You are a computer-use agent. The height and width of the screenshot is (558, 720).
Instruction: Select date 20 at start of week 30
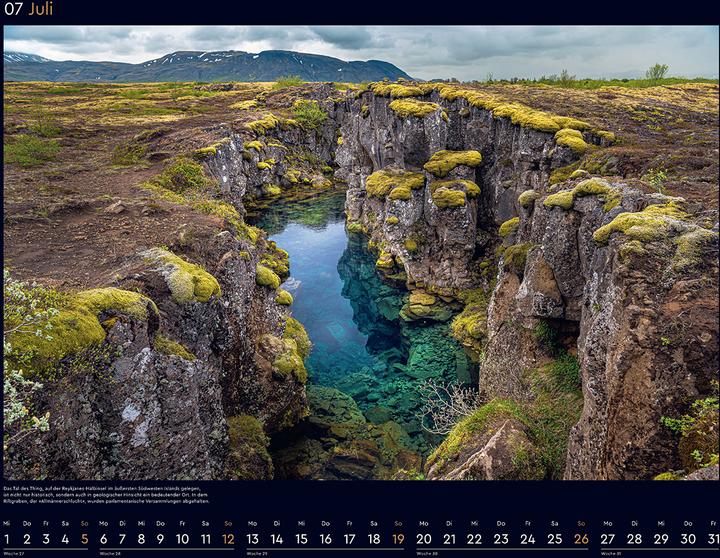423,538
